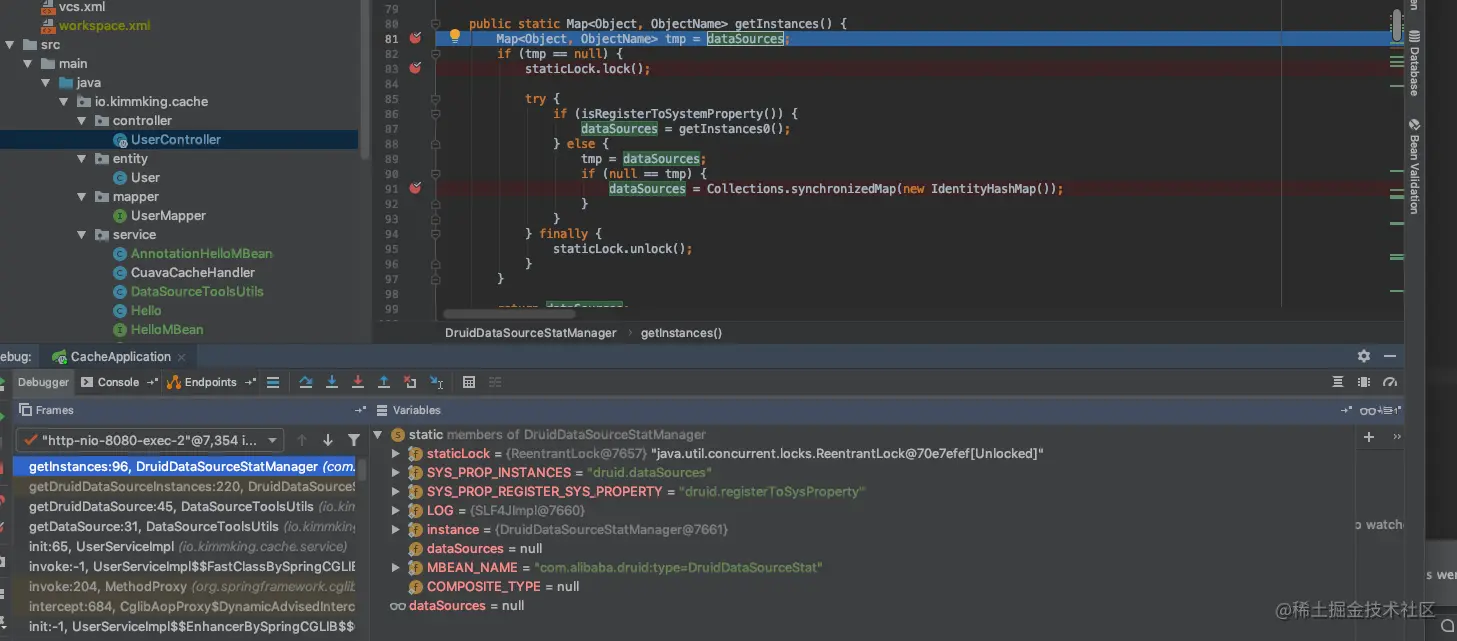Open the Database side tool window

[x=1414, y=63]
